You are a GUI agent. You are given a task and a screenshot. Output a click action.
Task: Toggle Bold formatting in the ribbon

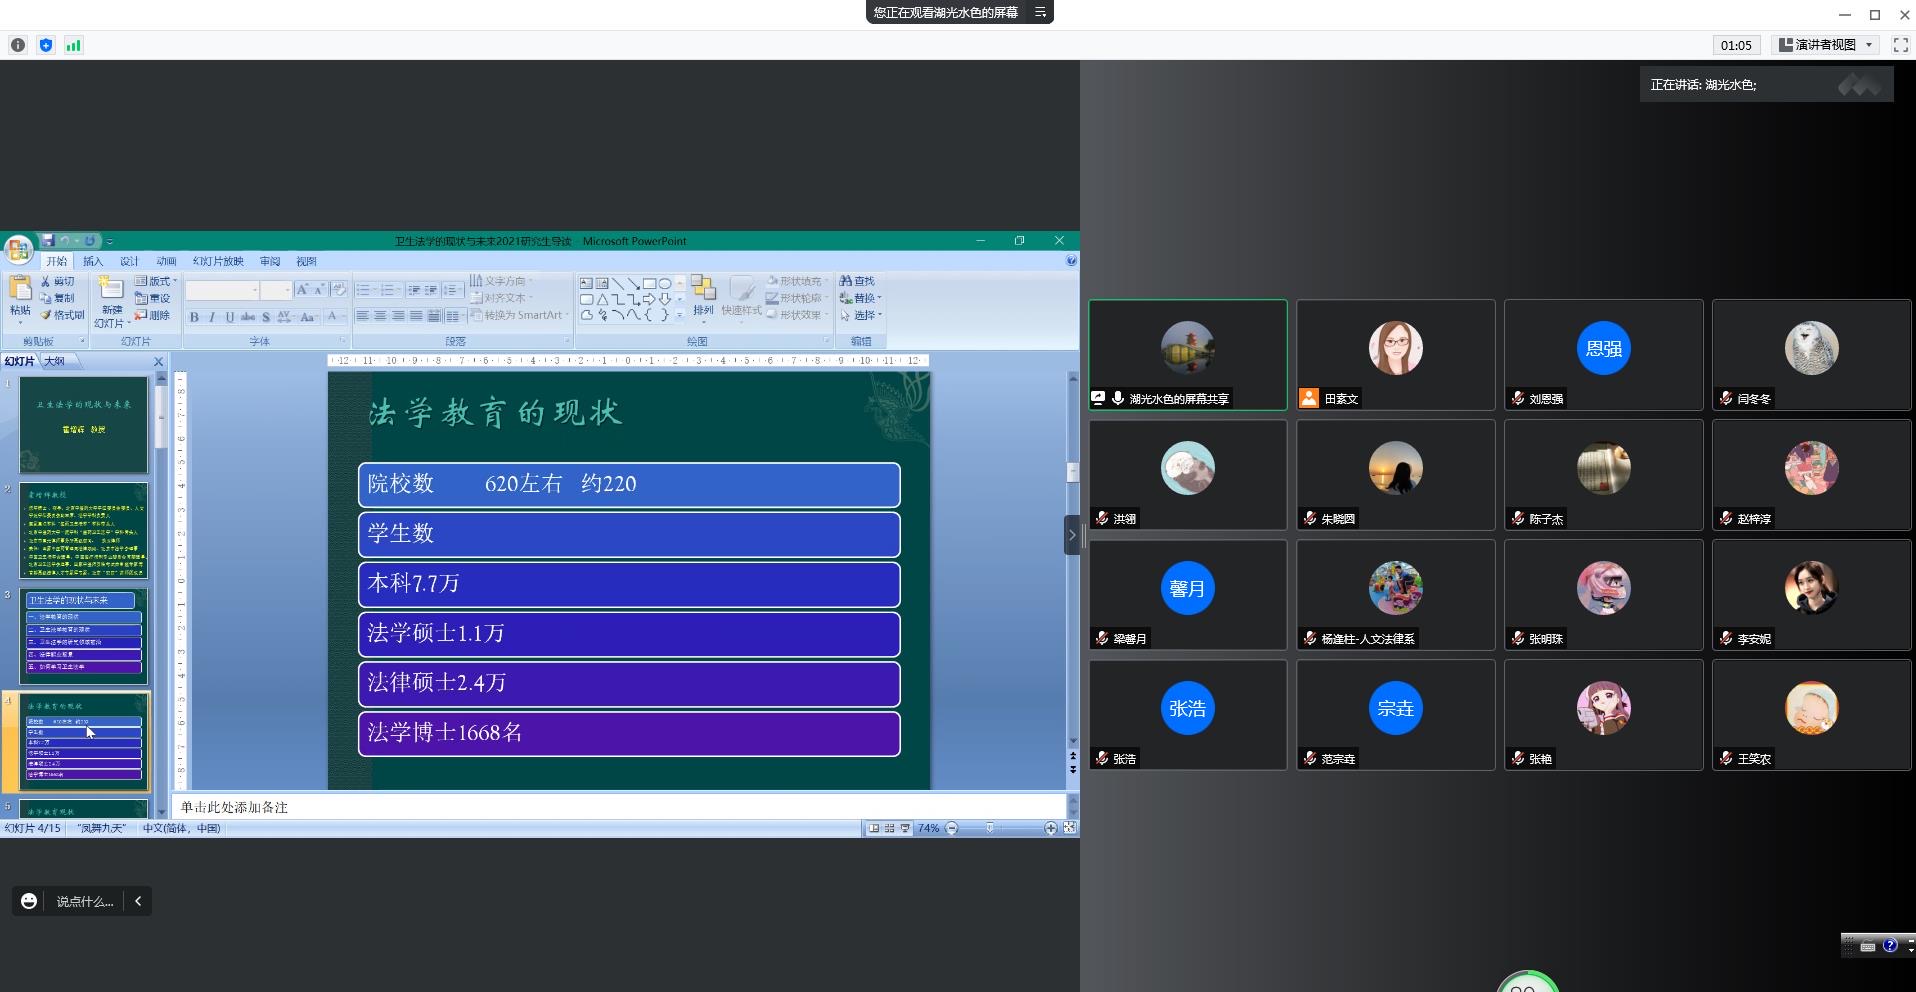(194, 317)
